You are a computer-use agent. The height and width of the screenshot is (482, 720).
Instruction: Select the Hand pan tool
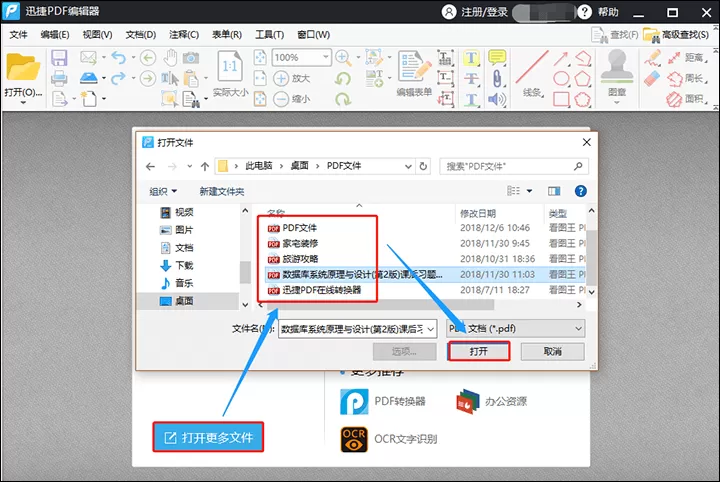pyautogui.click(x=171, y=57)
